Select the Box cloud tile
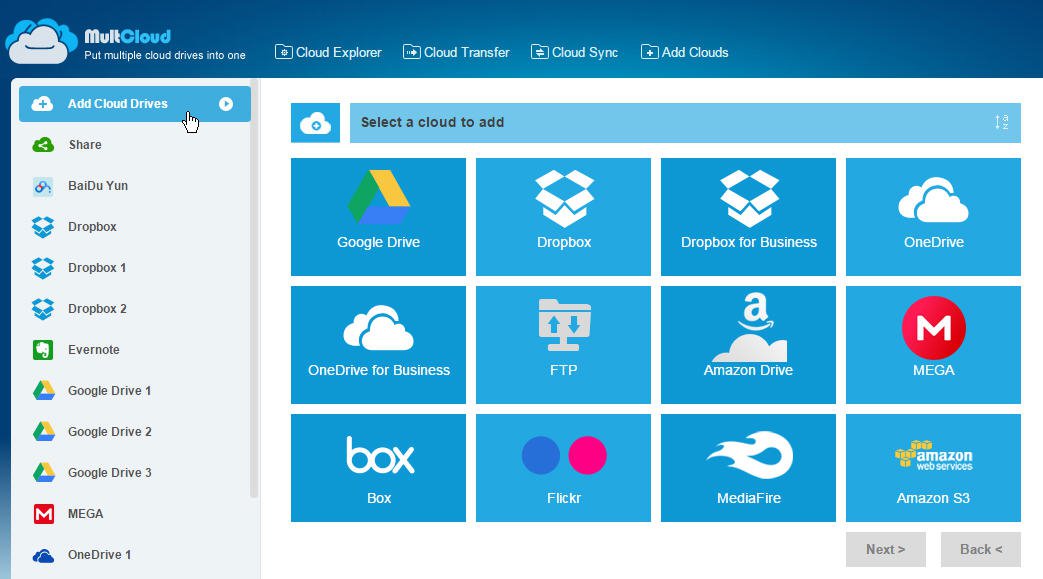1043x579 pixels. coord(378,468)
